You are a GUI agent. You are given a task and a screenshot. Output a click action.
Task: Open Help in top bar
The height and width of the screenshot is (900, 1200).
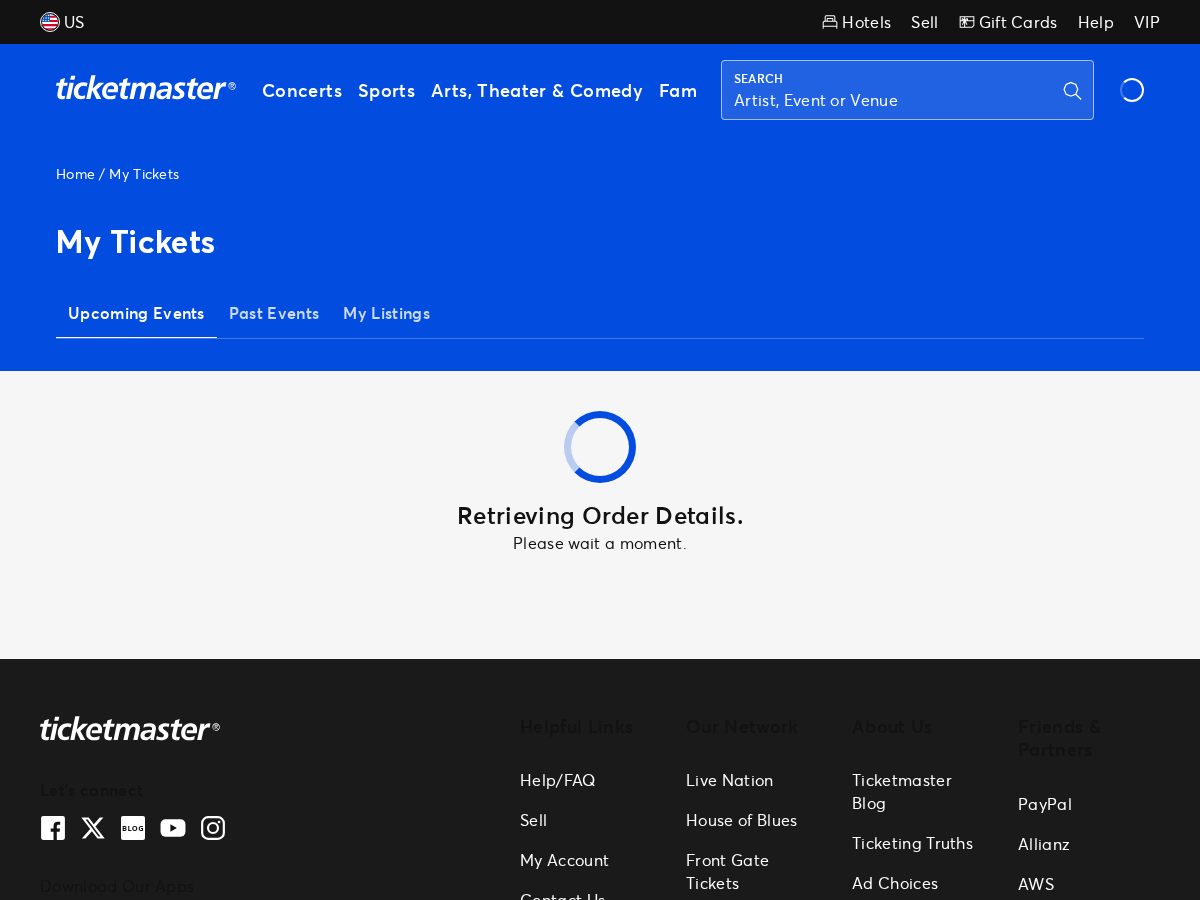point(1095,22)
